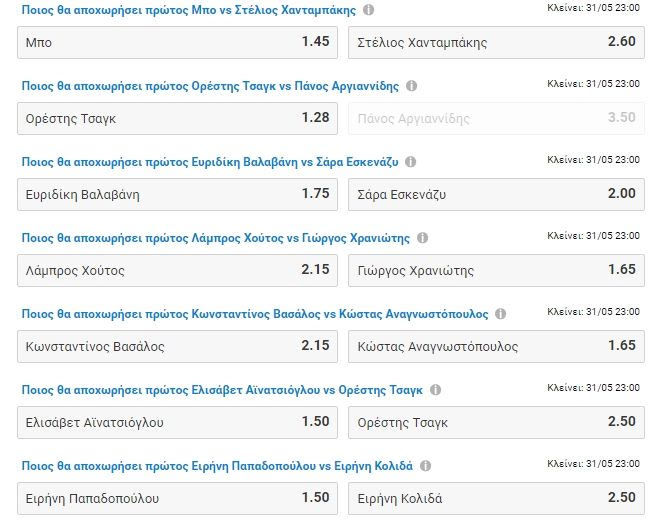The width and height of the screenshot is (648, 524).
Task: Open info icon for Ορέστης Τσαγκ vs Πάνος Αργιαννίδης
Action: click(x=412, y=86)
